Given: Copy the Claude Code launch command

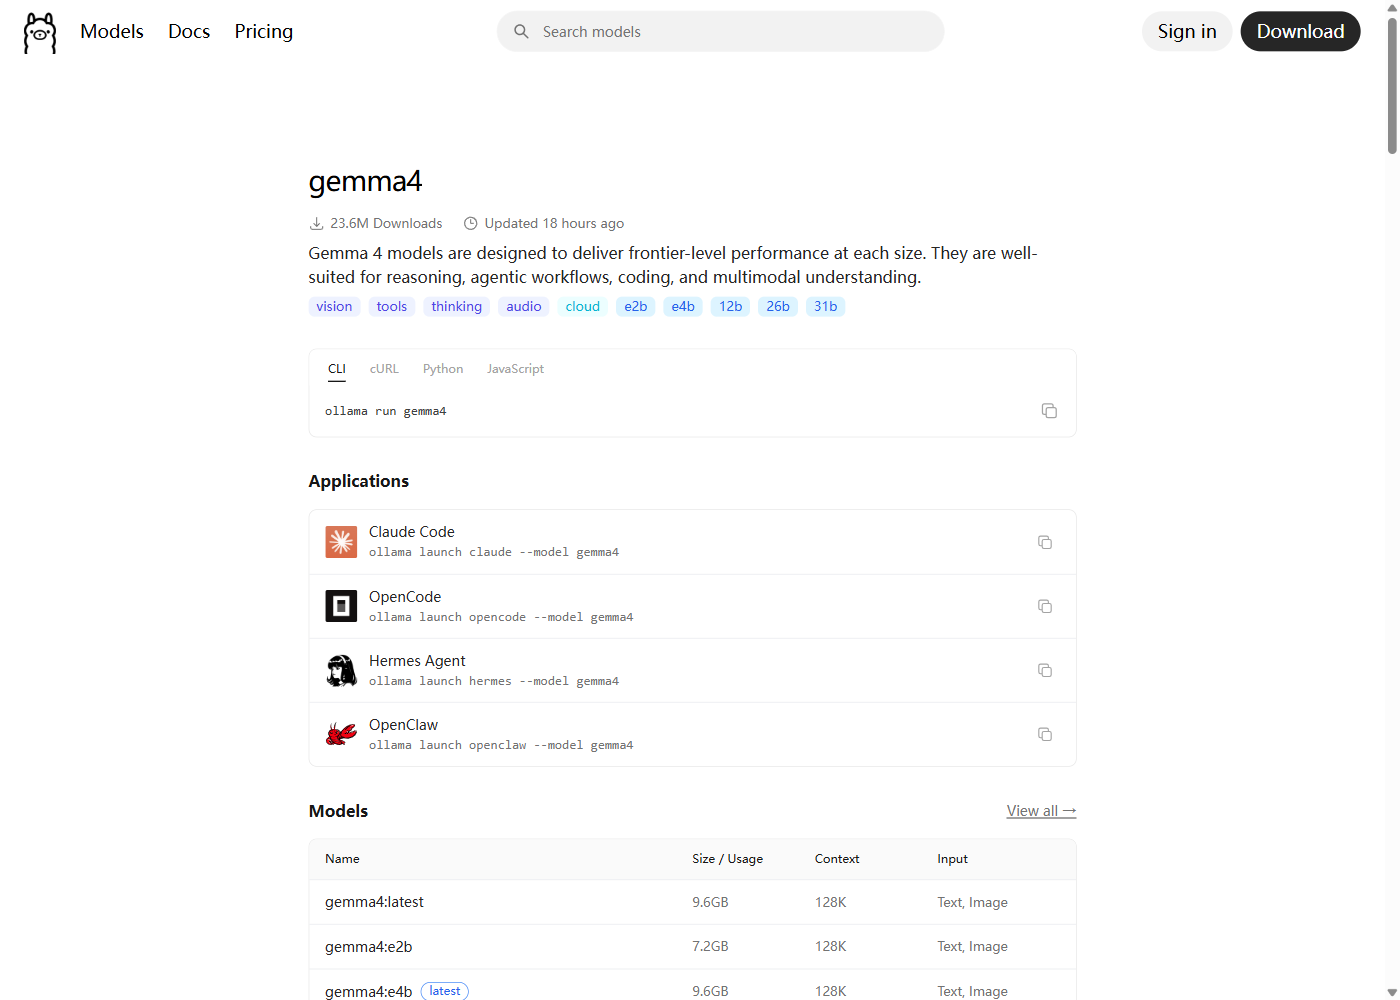Looking at the screenshot, I should pyautogui.click(x=1045, y=542).
